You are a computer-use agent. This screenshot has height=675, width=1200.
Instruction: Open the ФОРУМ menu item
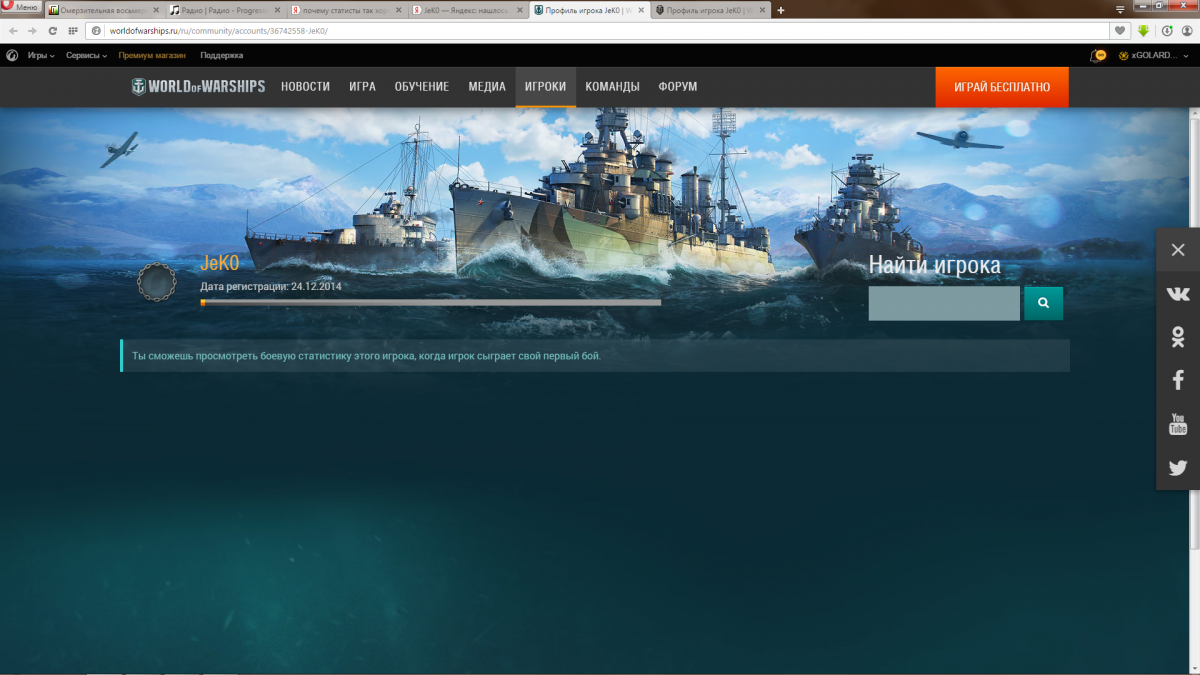(x=678, y=87)
